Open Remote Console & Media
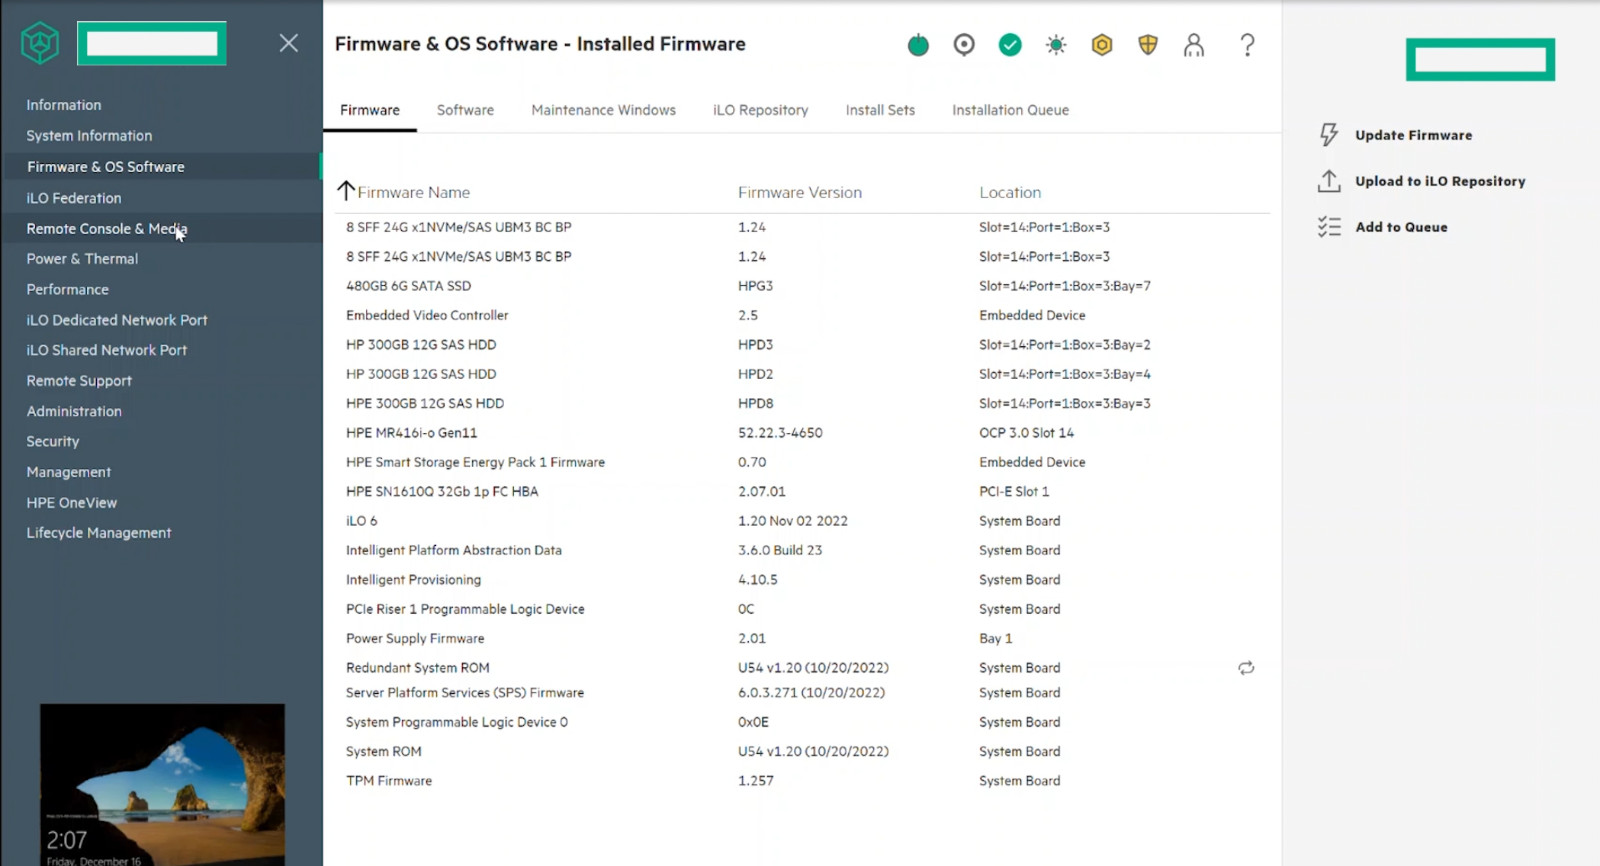Image resolution: width=1600 pixels, height=866 pixels. (107, 229)
